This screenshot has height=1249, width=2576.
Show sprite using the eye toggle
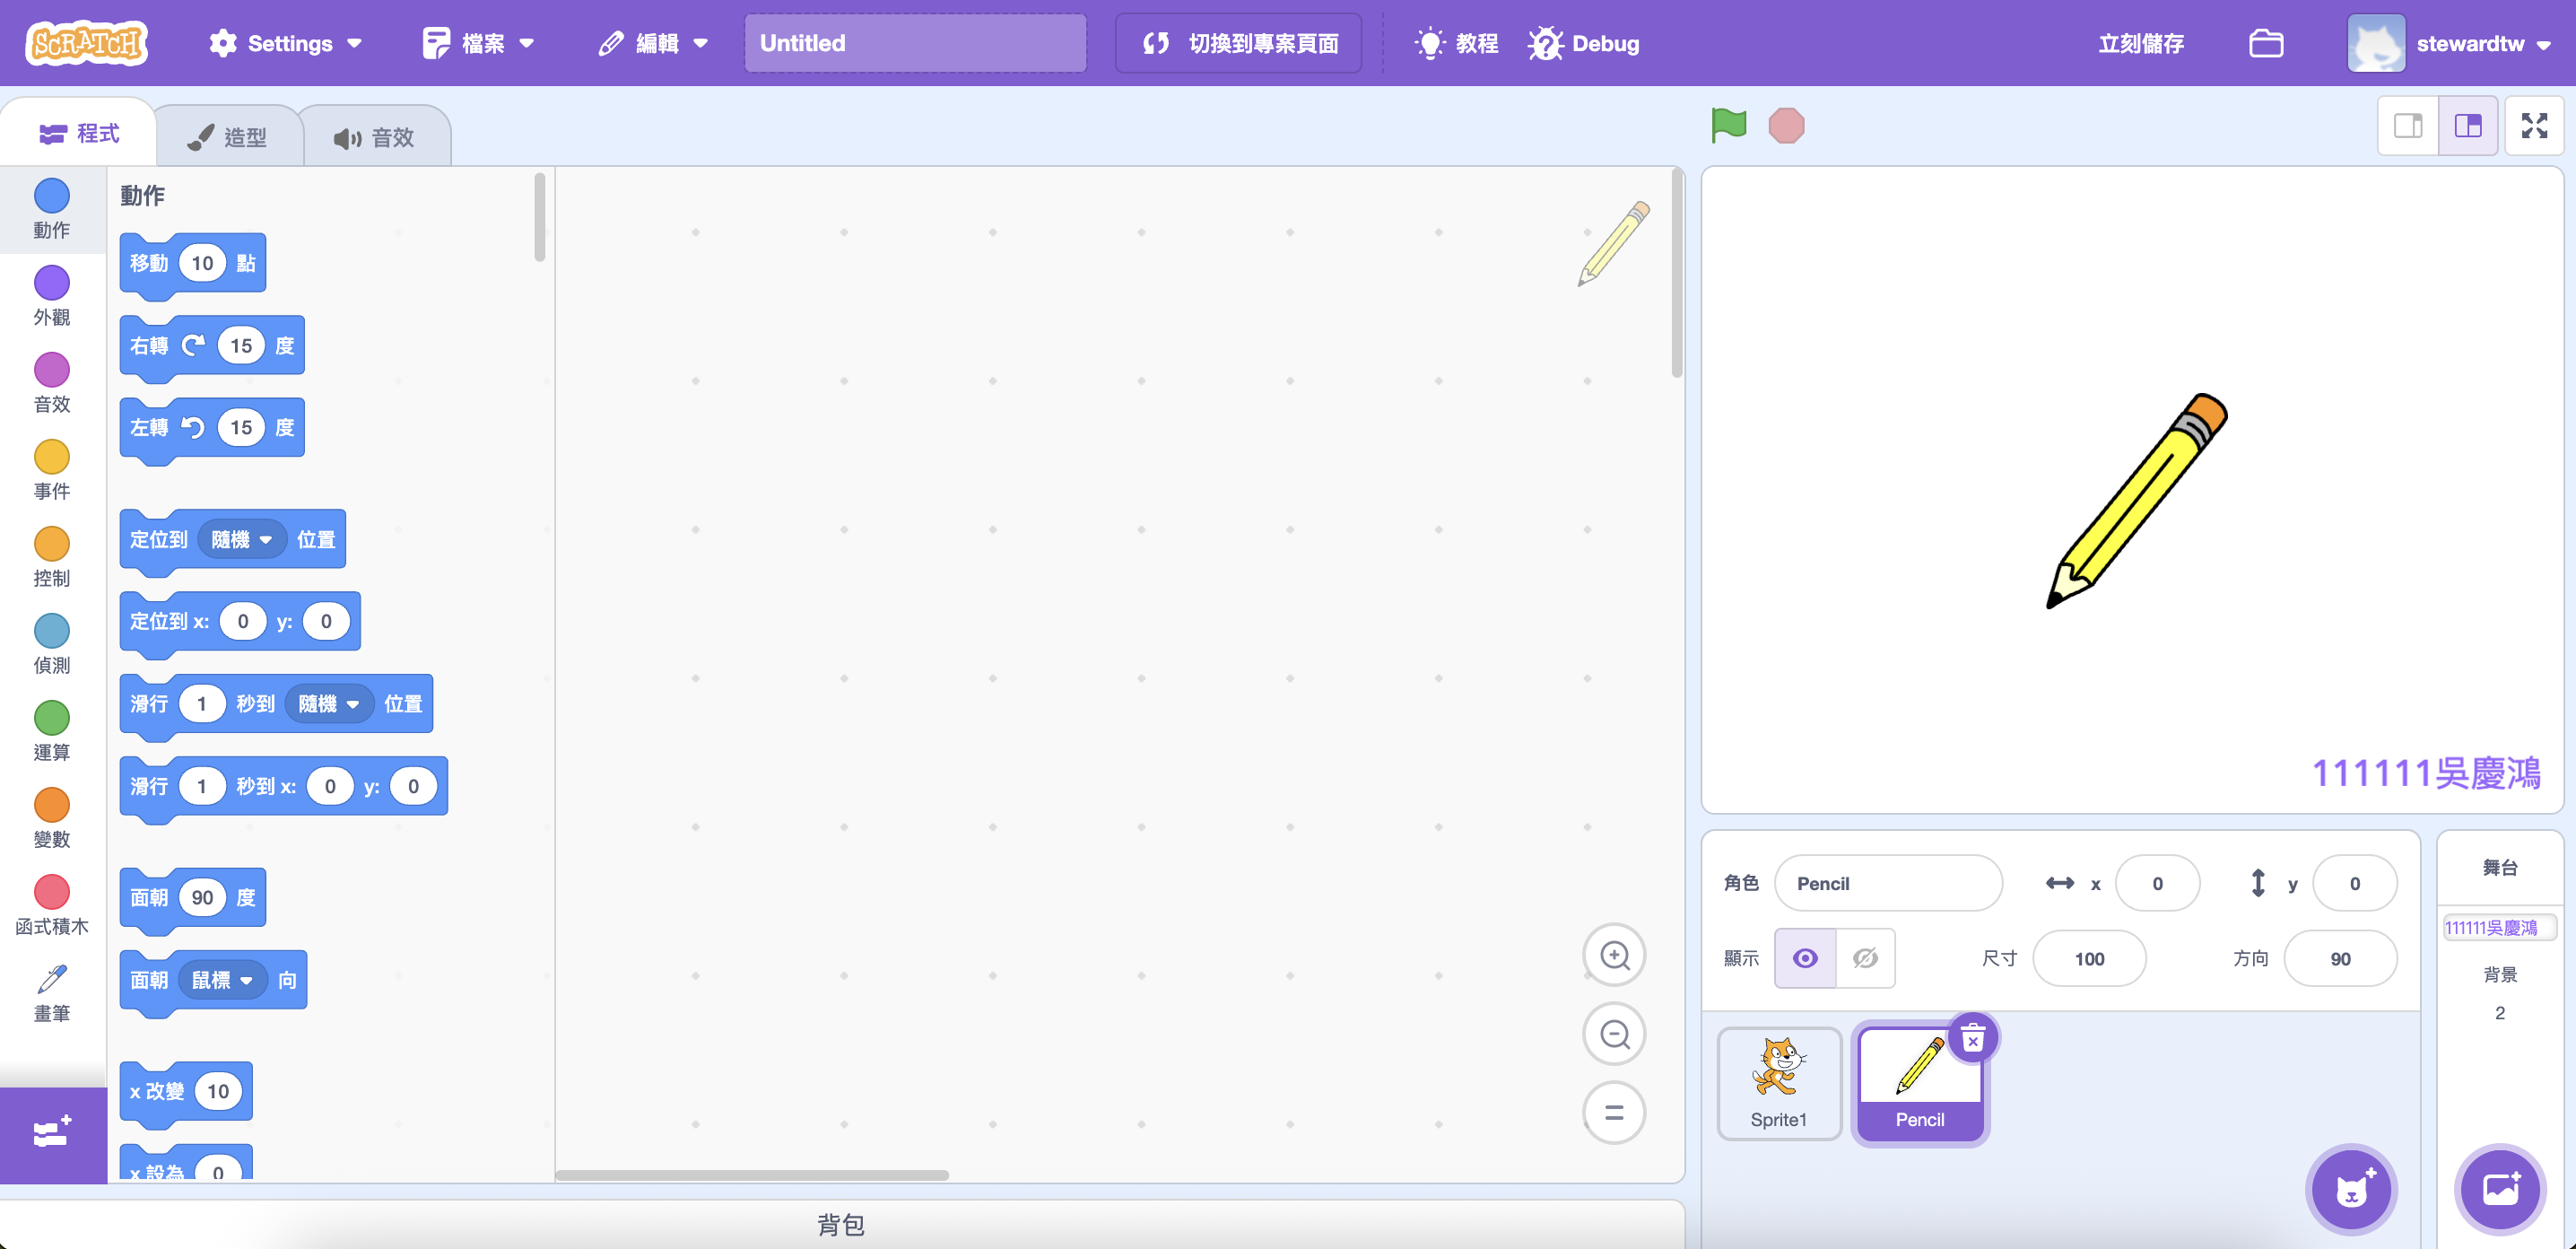(1804, 958)
